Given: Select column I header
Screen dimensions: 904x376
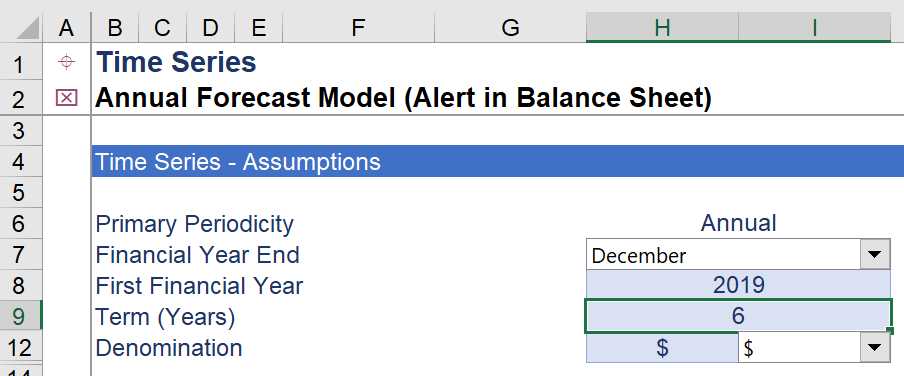Looking at the screenshot, I should pos(815,28).
